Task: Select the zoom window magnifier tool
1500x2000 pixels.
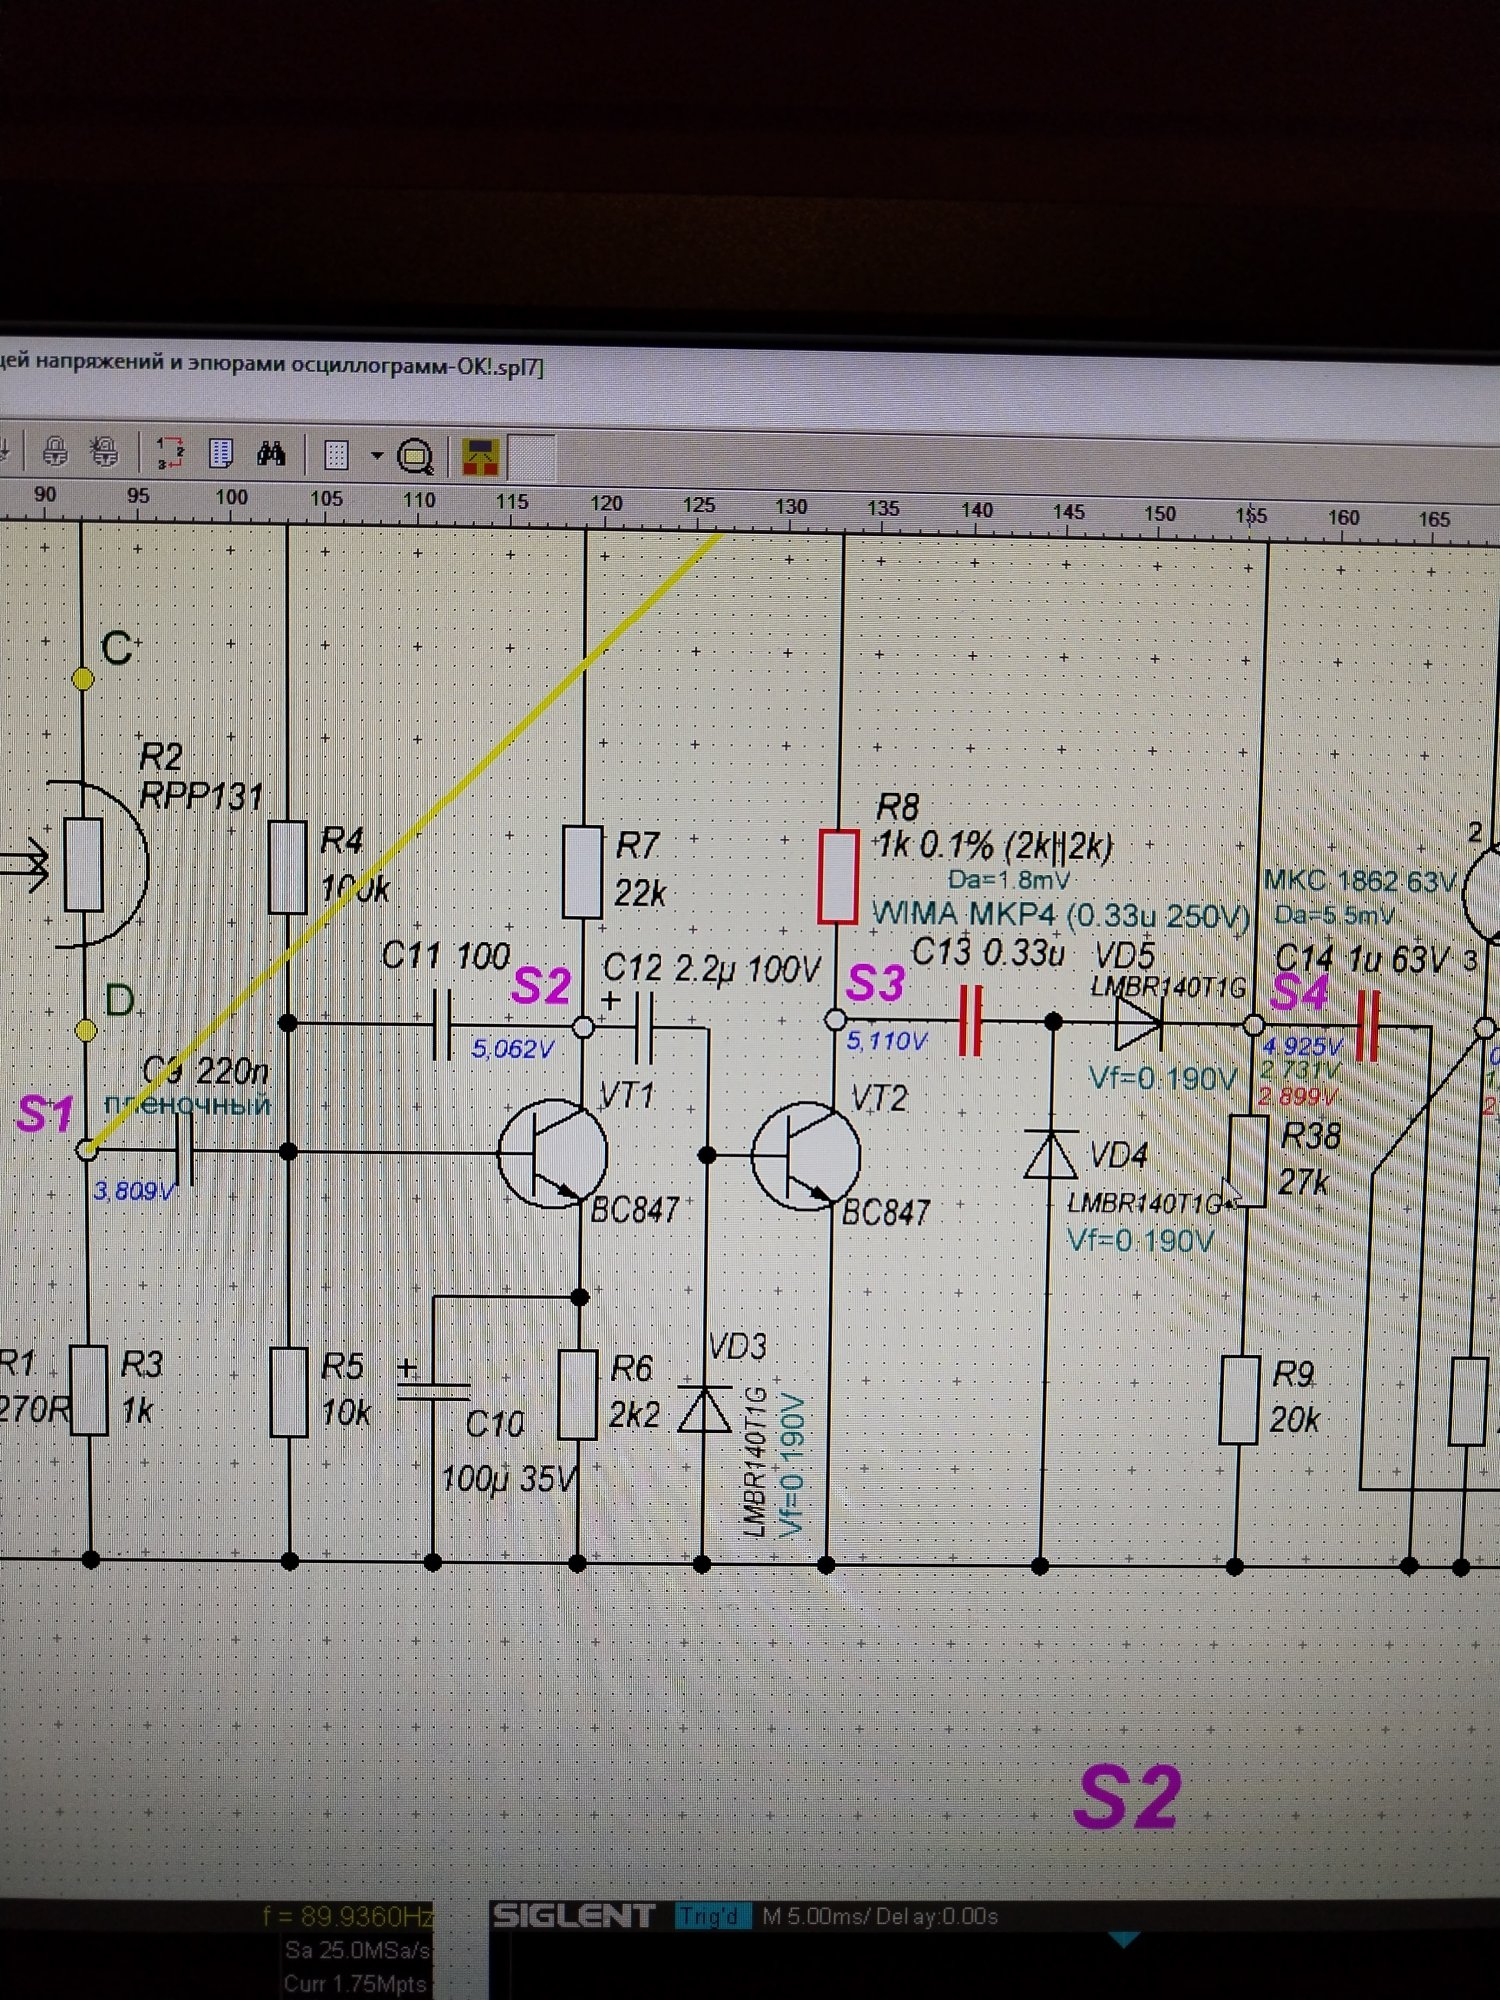Action: (x=415, y=457)
